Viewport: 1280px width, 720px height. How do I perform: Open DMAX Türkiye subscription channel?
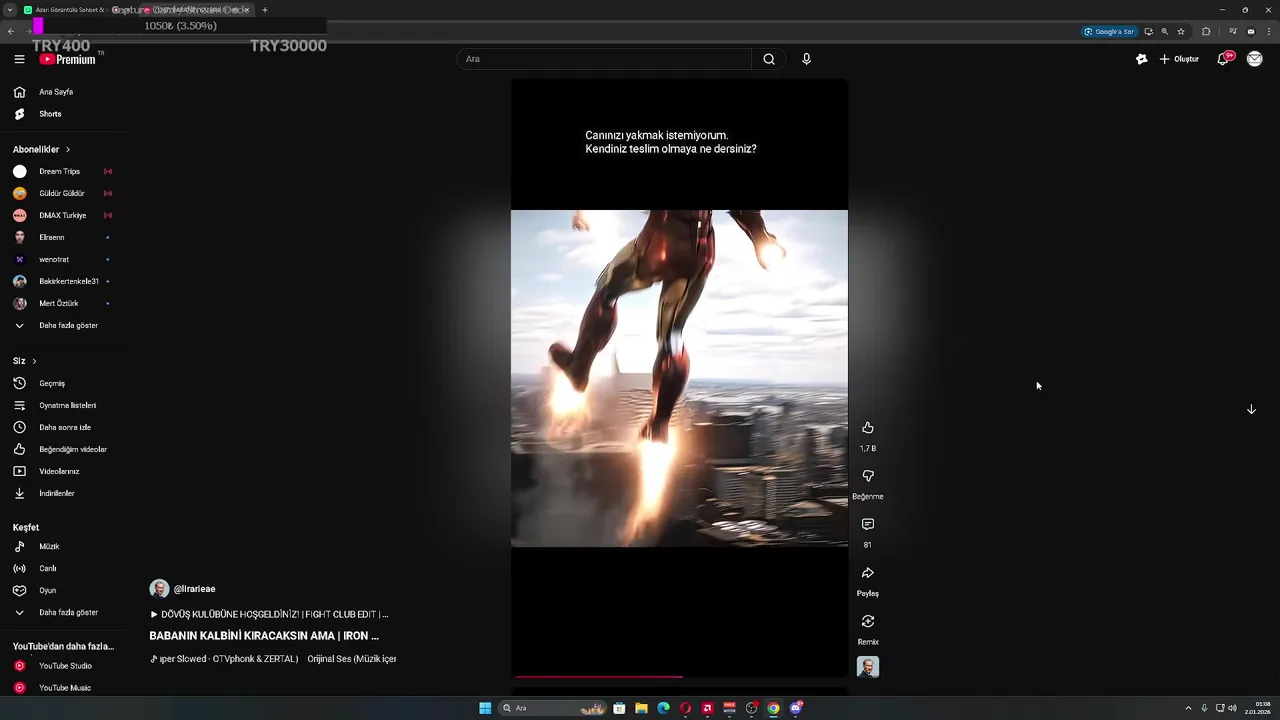pos(64,215)
